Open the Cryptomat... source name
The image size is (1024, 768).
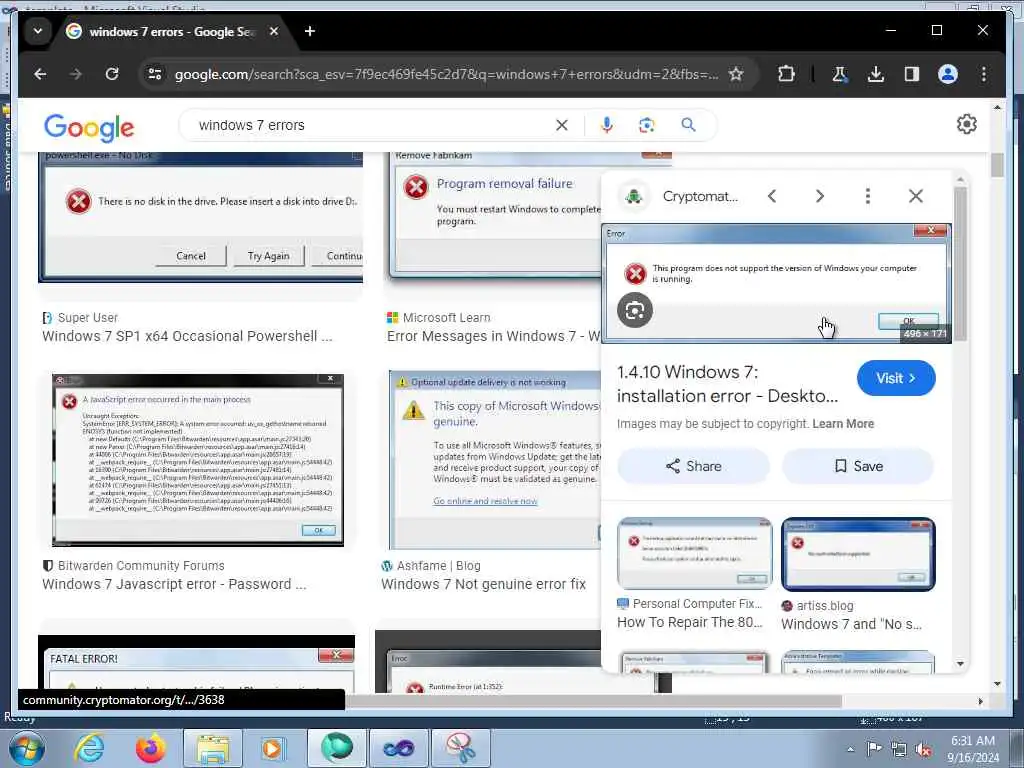[x=700, y=196]
